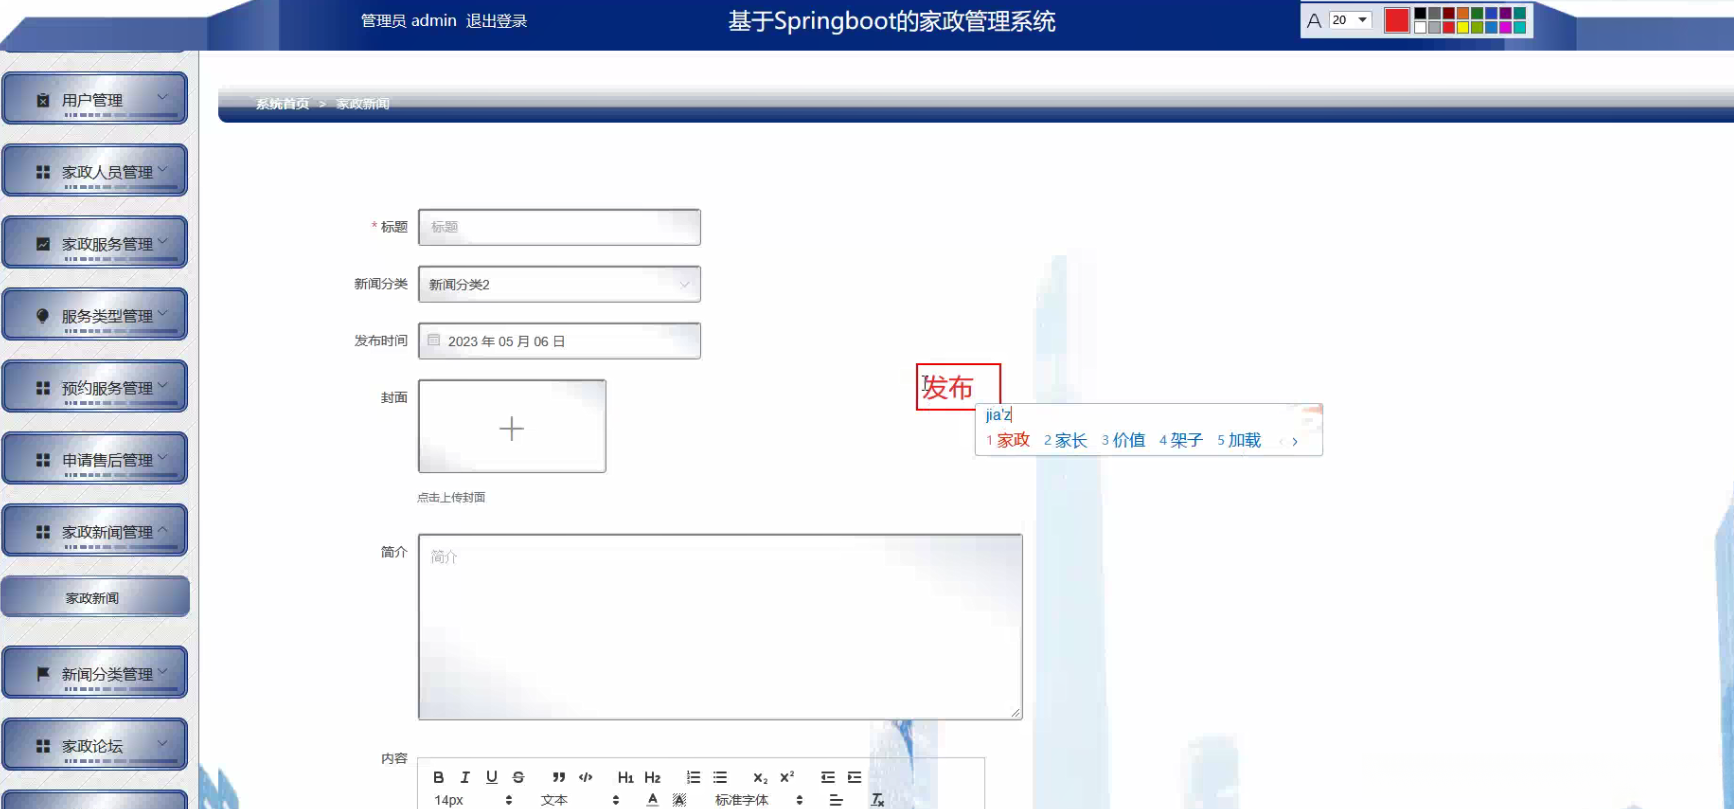Apply subscript formatting
Image resolution: width=1734 pixels, height=809 pixels.
[x=760, y=777]
